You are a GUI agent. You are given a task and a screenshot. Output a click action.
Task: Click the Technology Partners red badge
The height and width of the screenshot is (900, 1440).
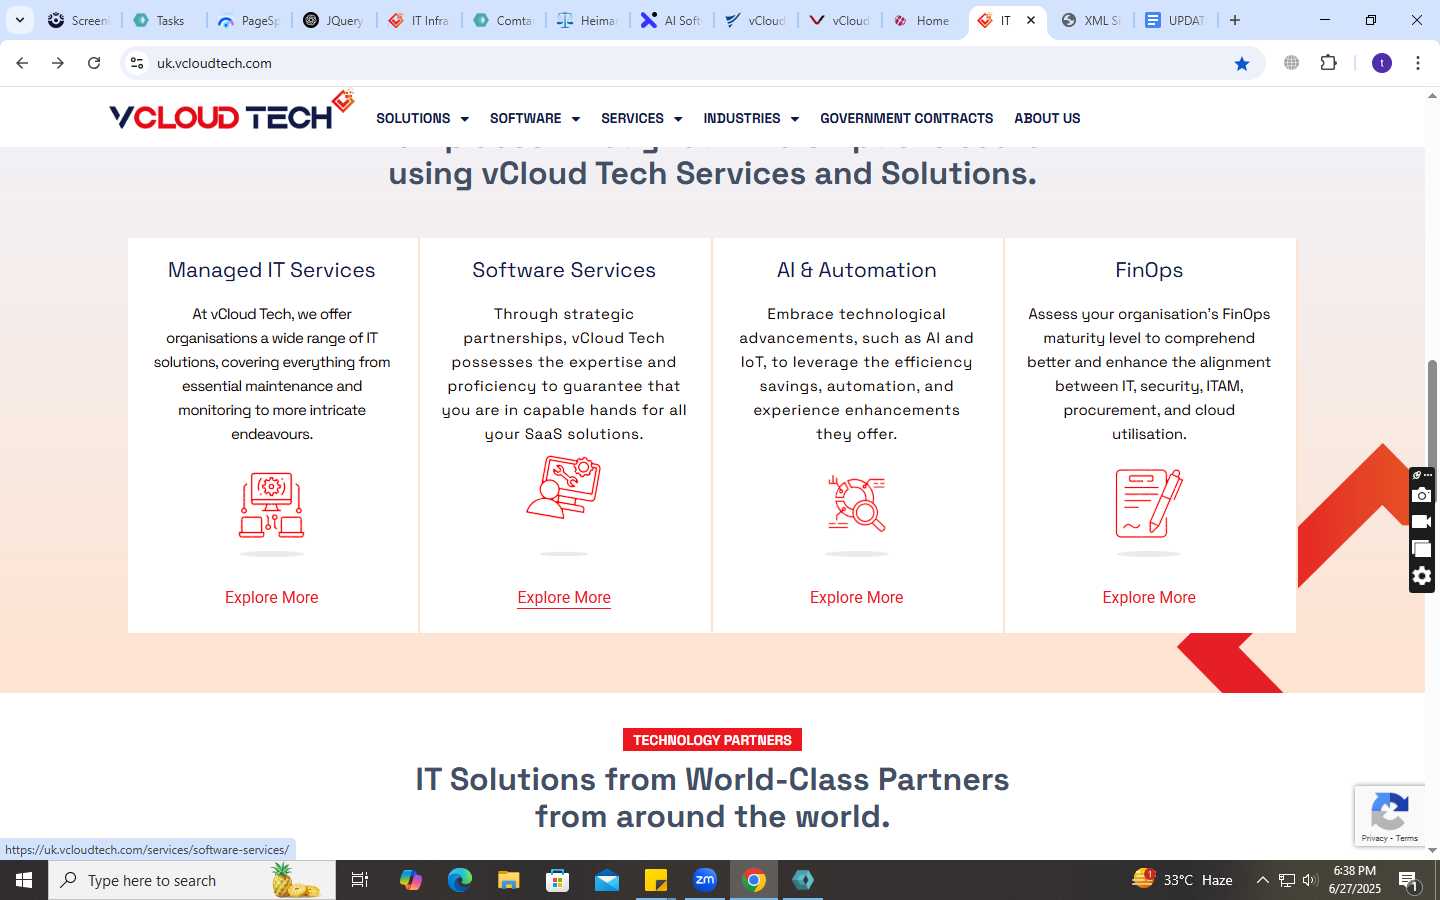pyautogui.click(x=712, y=740)
